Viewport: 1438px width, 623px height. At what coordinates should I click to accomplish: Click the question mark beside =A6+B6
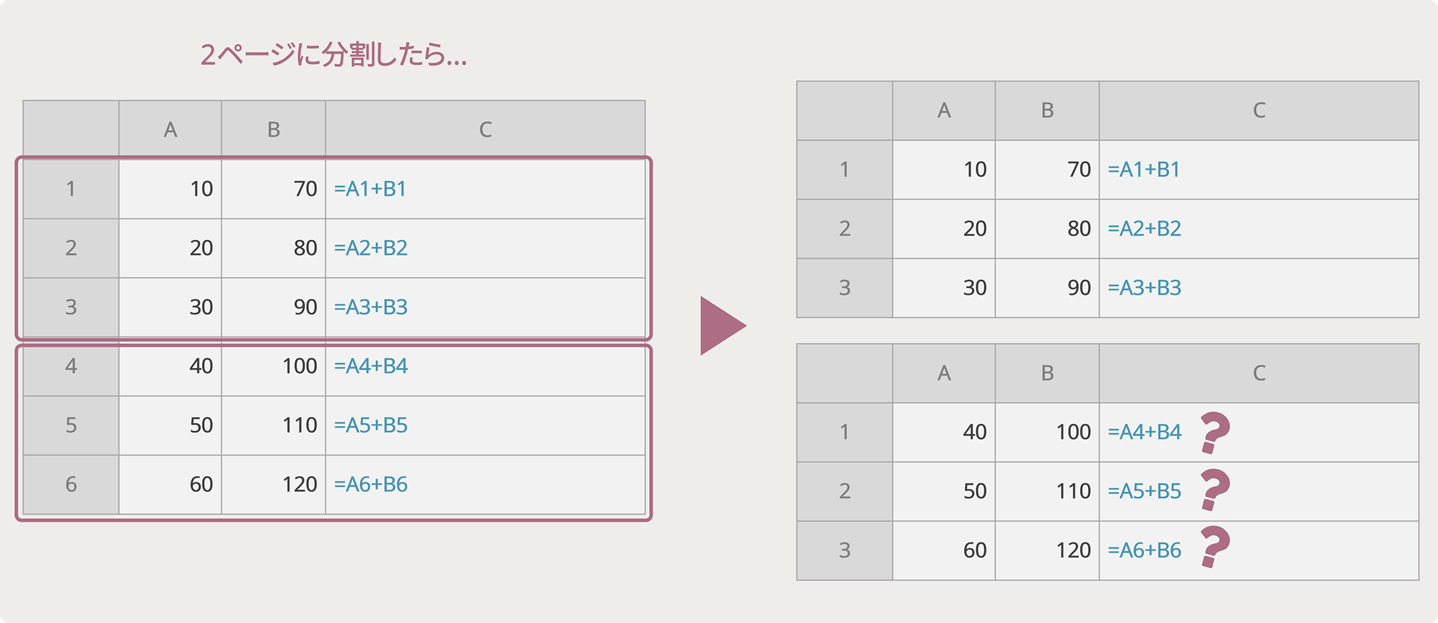(x=1214, y=548)
